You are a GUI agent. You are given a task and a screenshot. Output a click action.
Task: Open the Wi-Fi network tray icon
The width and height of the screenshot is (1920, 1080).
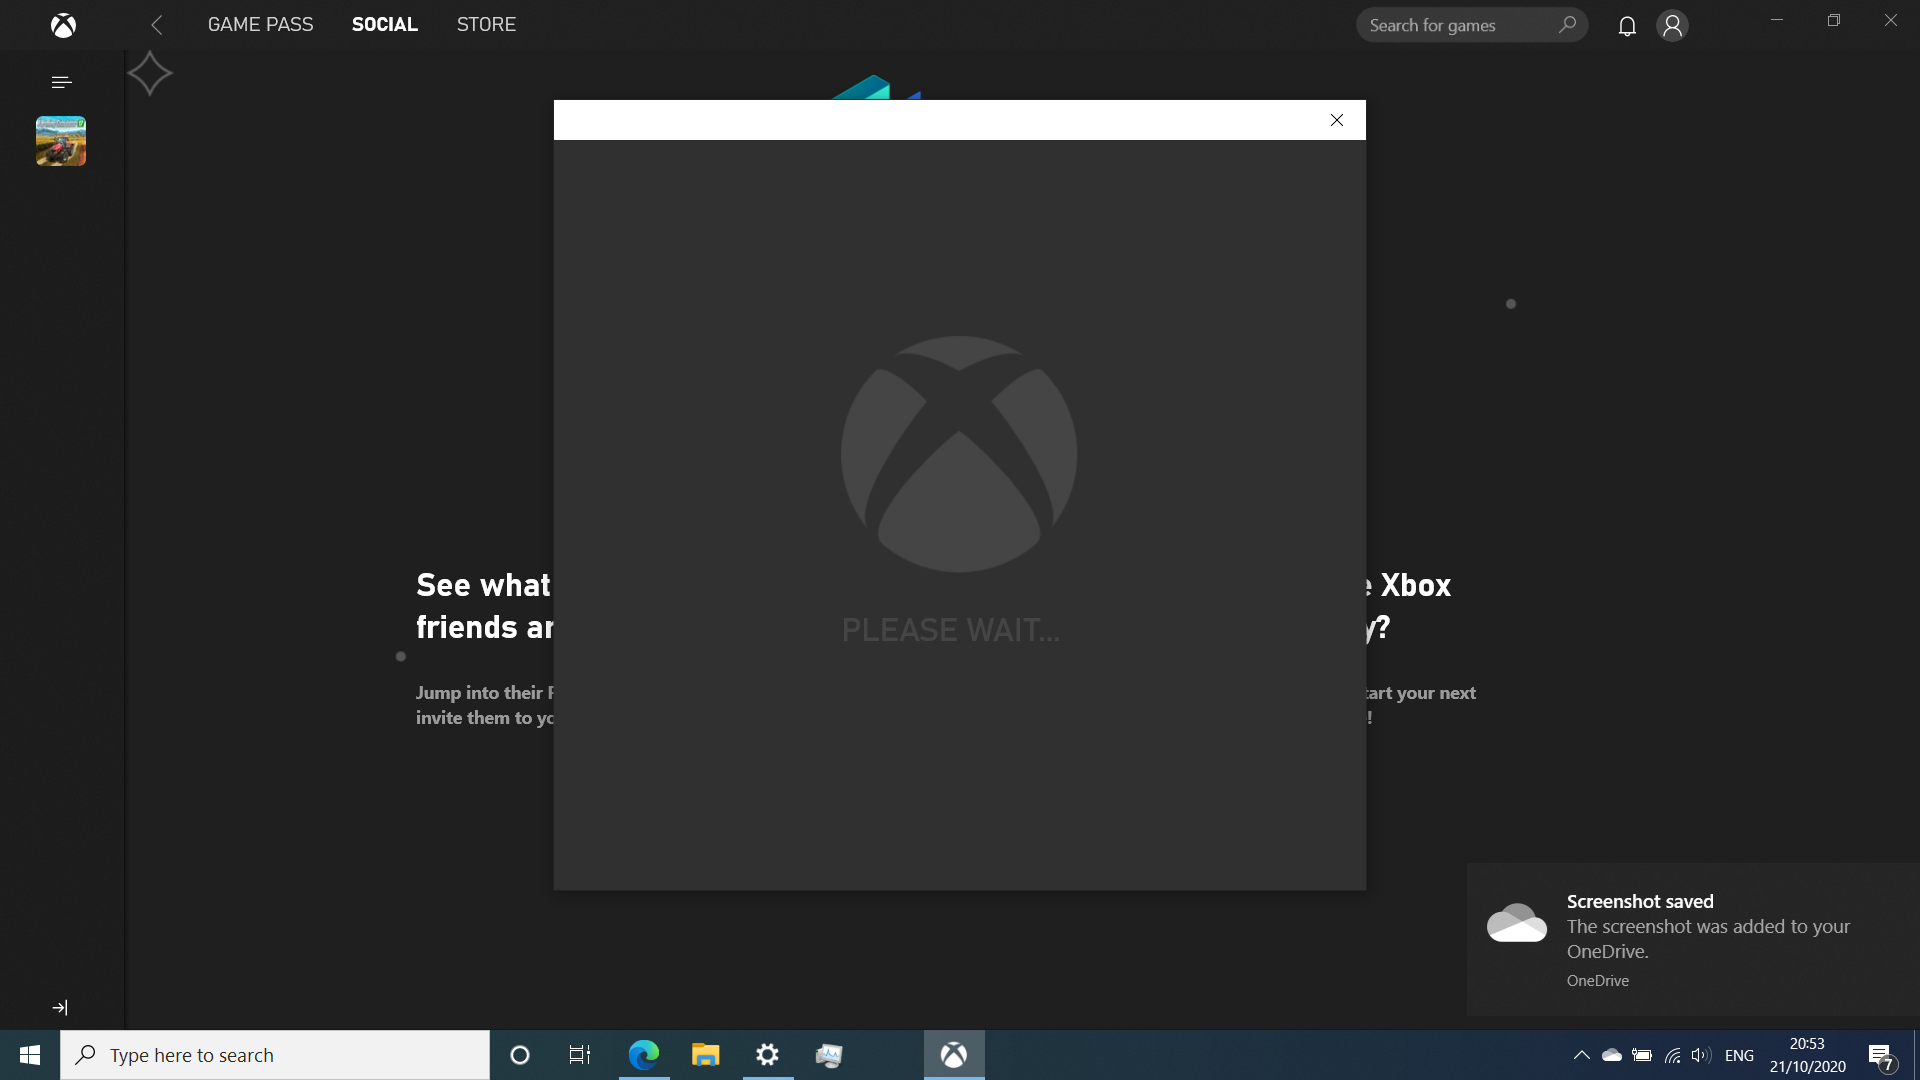point(1672,1055)
